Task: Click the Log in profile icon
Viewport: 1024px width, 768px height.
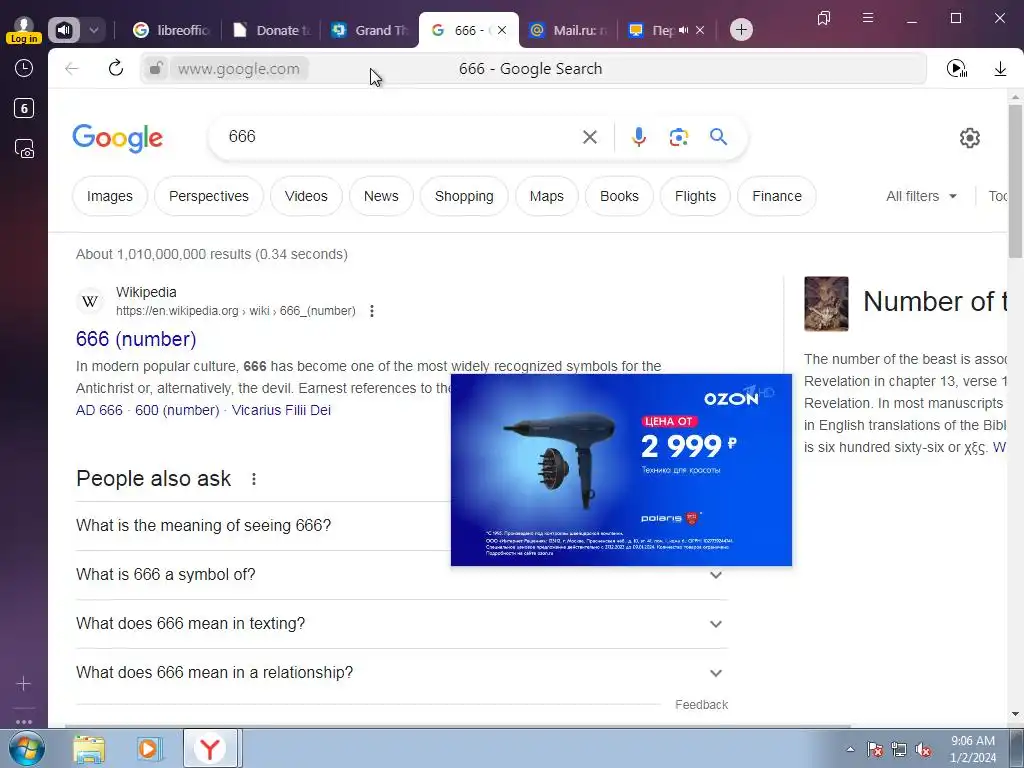Action: (24, 30)
